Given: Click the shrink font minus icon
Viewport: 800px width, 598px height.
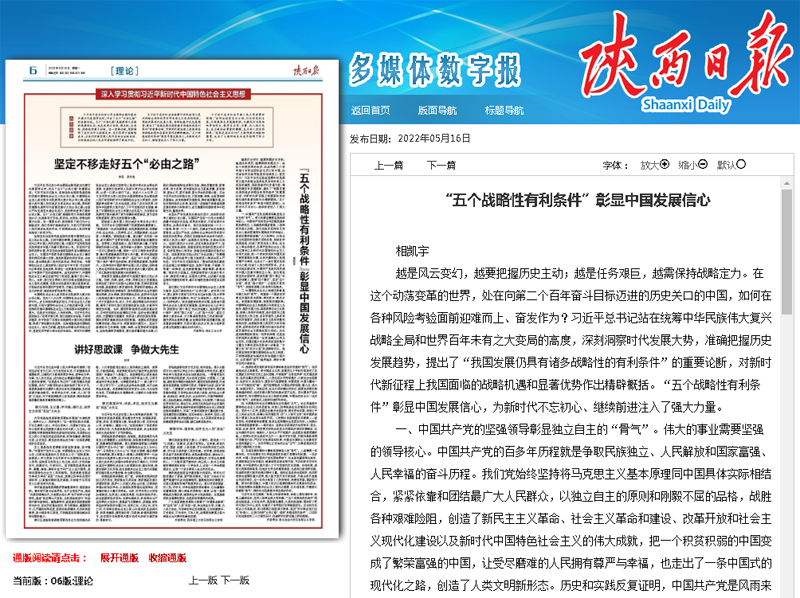Looking at the screenshot, I should (x=703, y=165).
